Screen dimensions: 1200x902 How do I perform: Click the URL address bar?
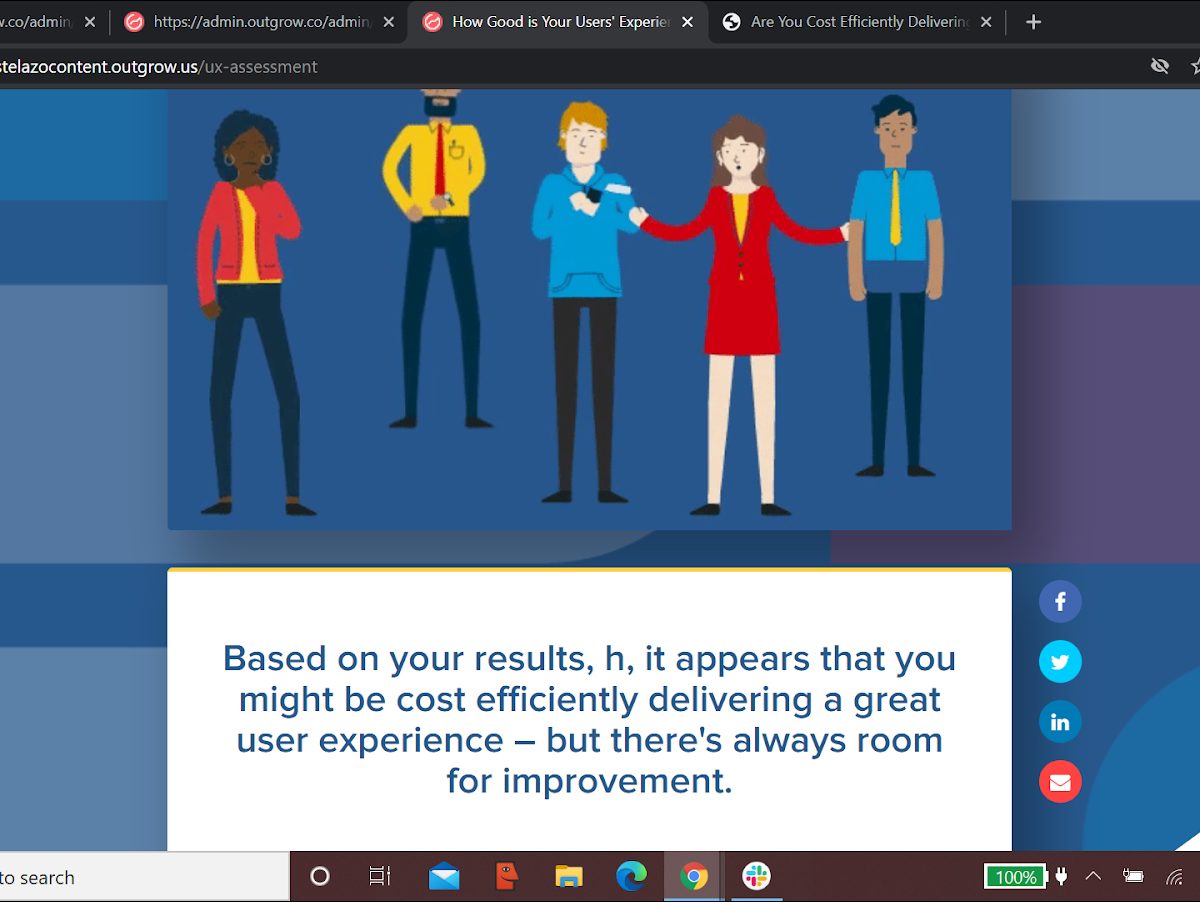(x=500, y=66)
